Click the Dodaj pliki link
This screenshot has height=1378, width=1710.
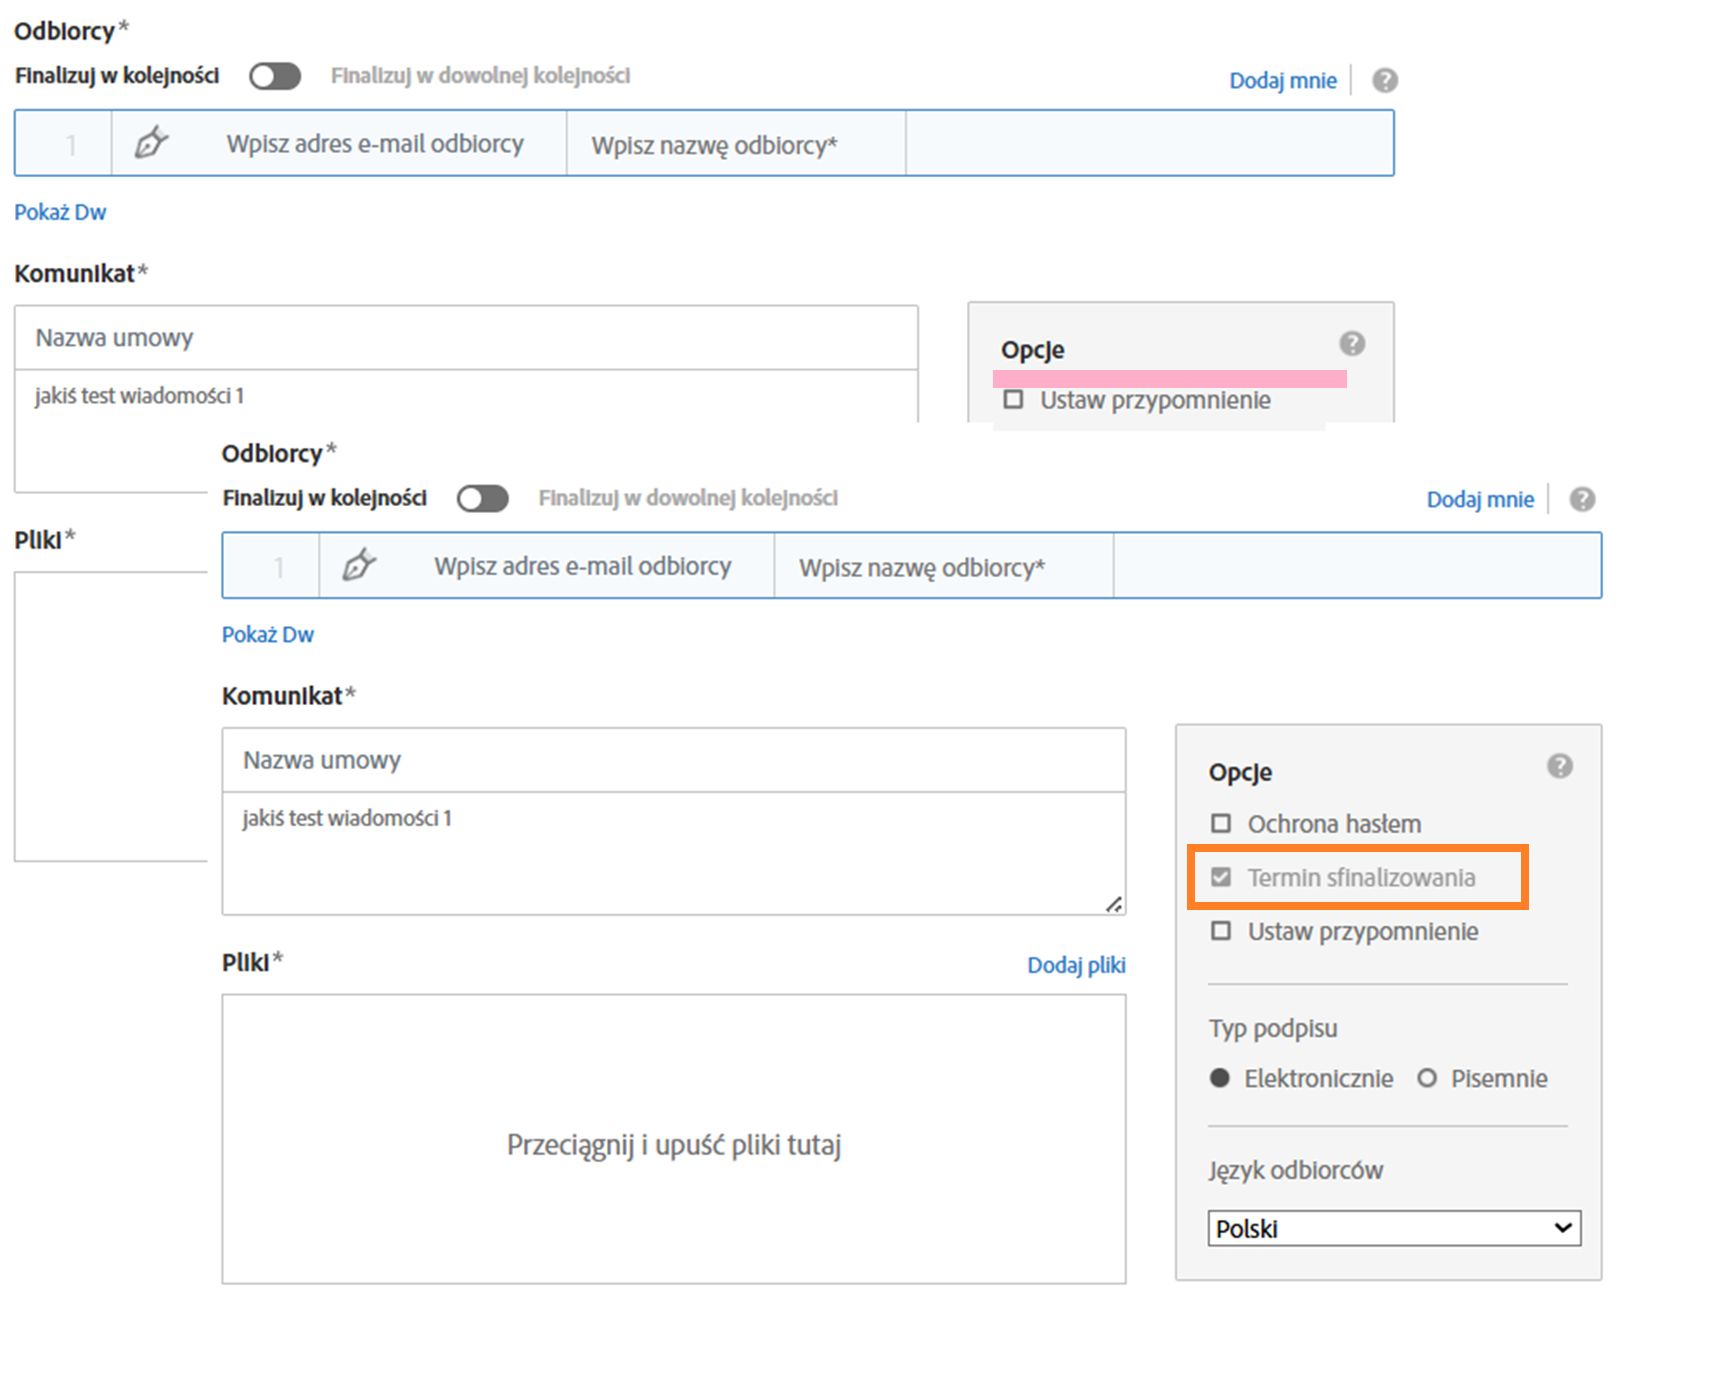point(1076,965)
